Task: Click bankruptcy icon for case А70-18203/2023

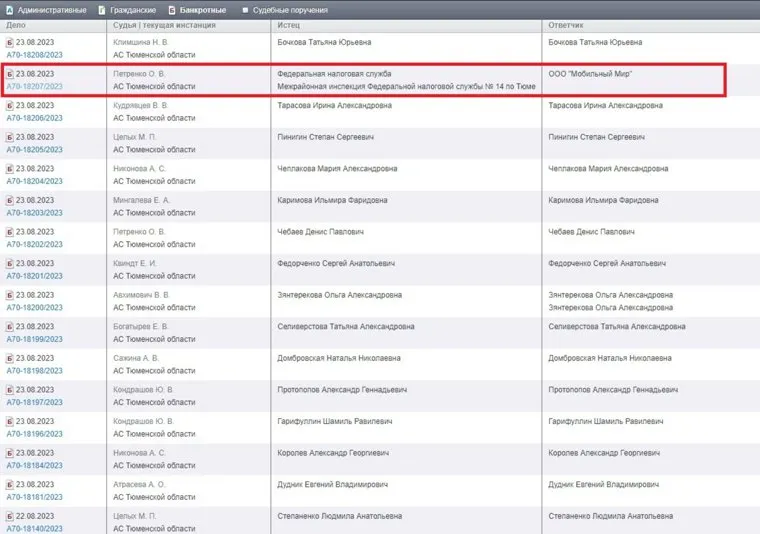Action: tap(10, 200)
